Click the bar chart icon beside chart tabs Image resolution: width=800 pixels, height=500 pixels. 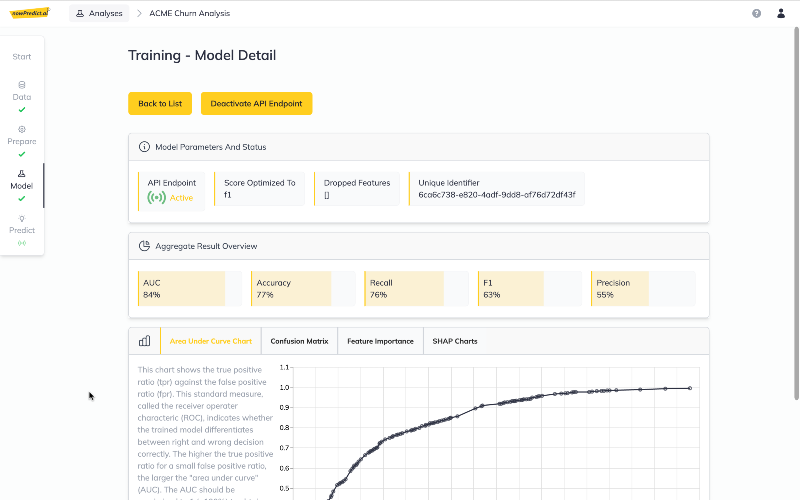click(x=144, y=341)
